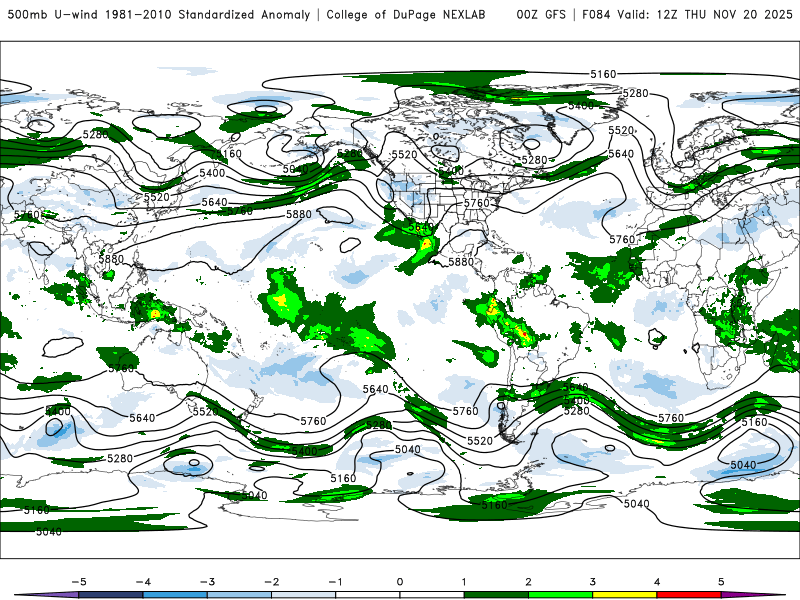The height and width of the screenshot is (600, 800).
Task: Click the pale blue -2 to -1 colorbar segment
Action: coord(304,595)
